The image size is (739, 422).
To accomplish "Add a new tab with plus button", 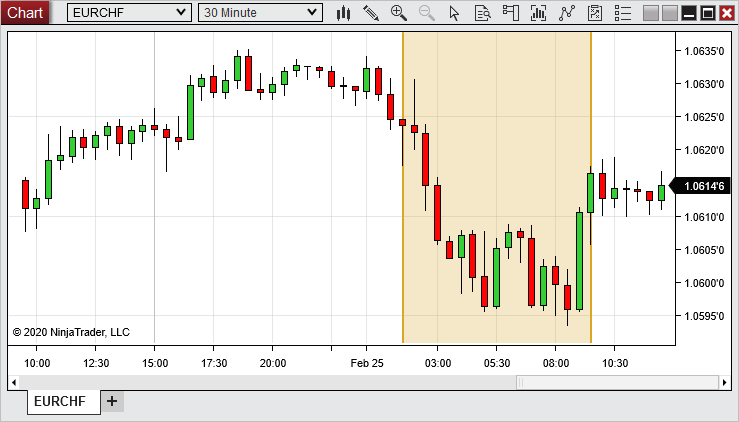I will pyautogui.click(x=112, y=401).
